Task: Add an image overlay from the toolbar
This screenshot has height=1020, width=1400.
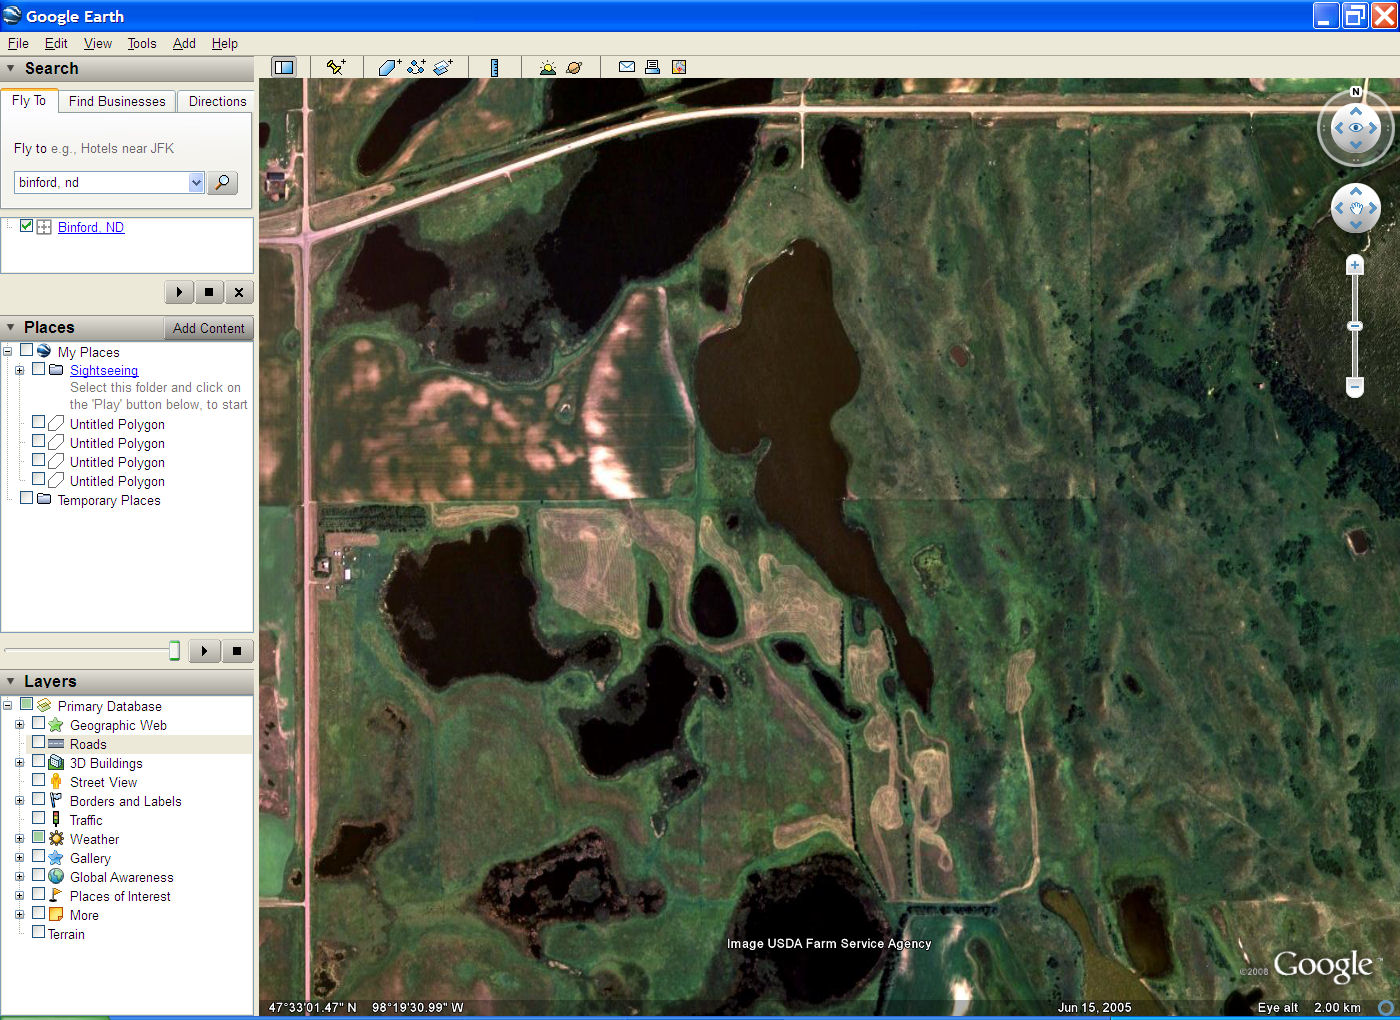Action: tap(443, 67)
